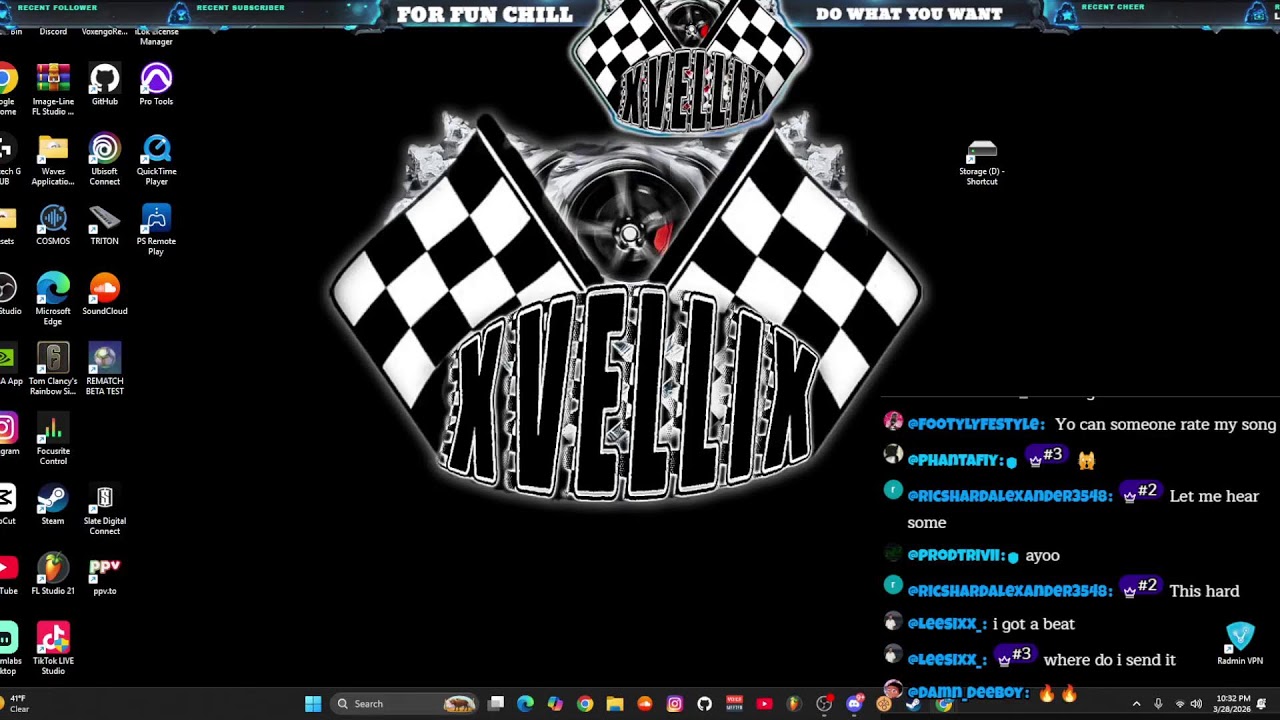Open Slate Digital Connect icon
The width and height of the screenshot is (1280, 720).
pos(105,510)
